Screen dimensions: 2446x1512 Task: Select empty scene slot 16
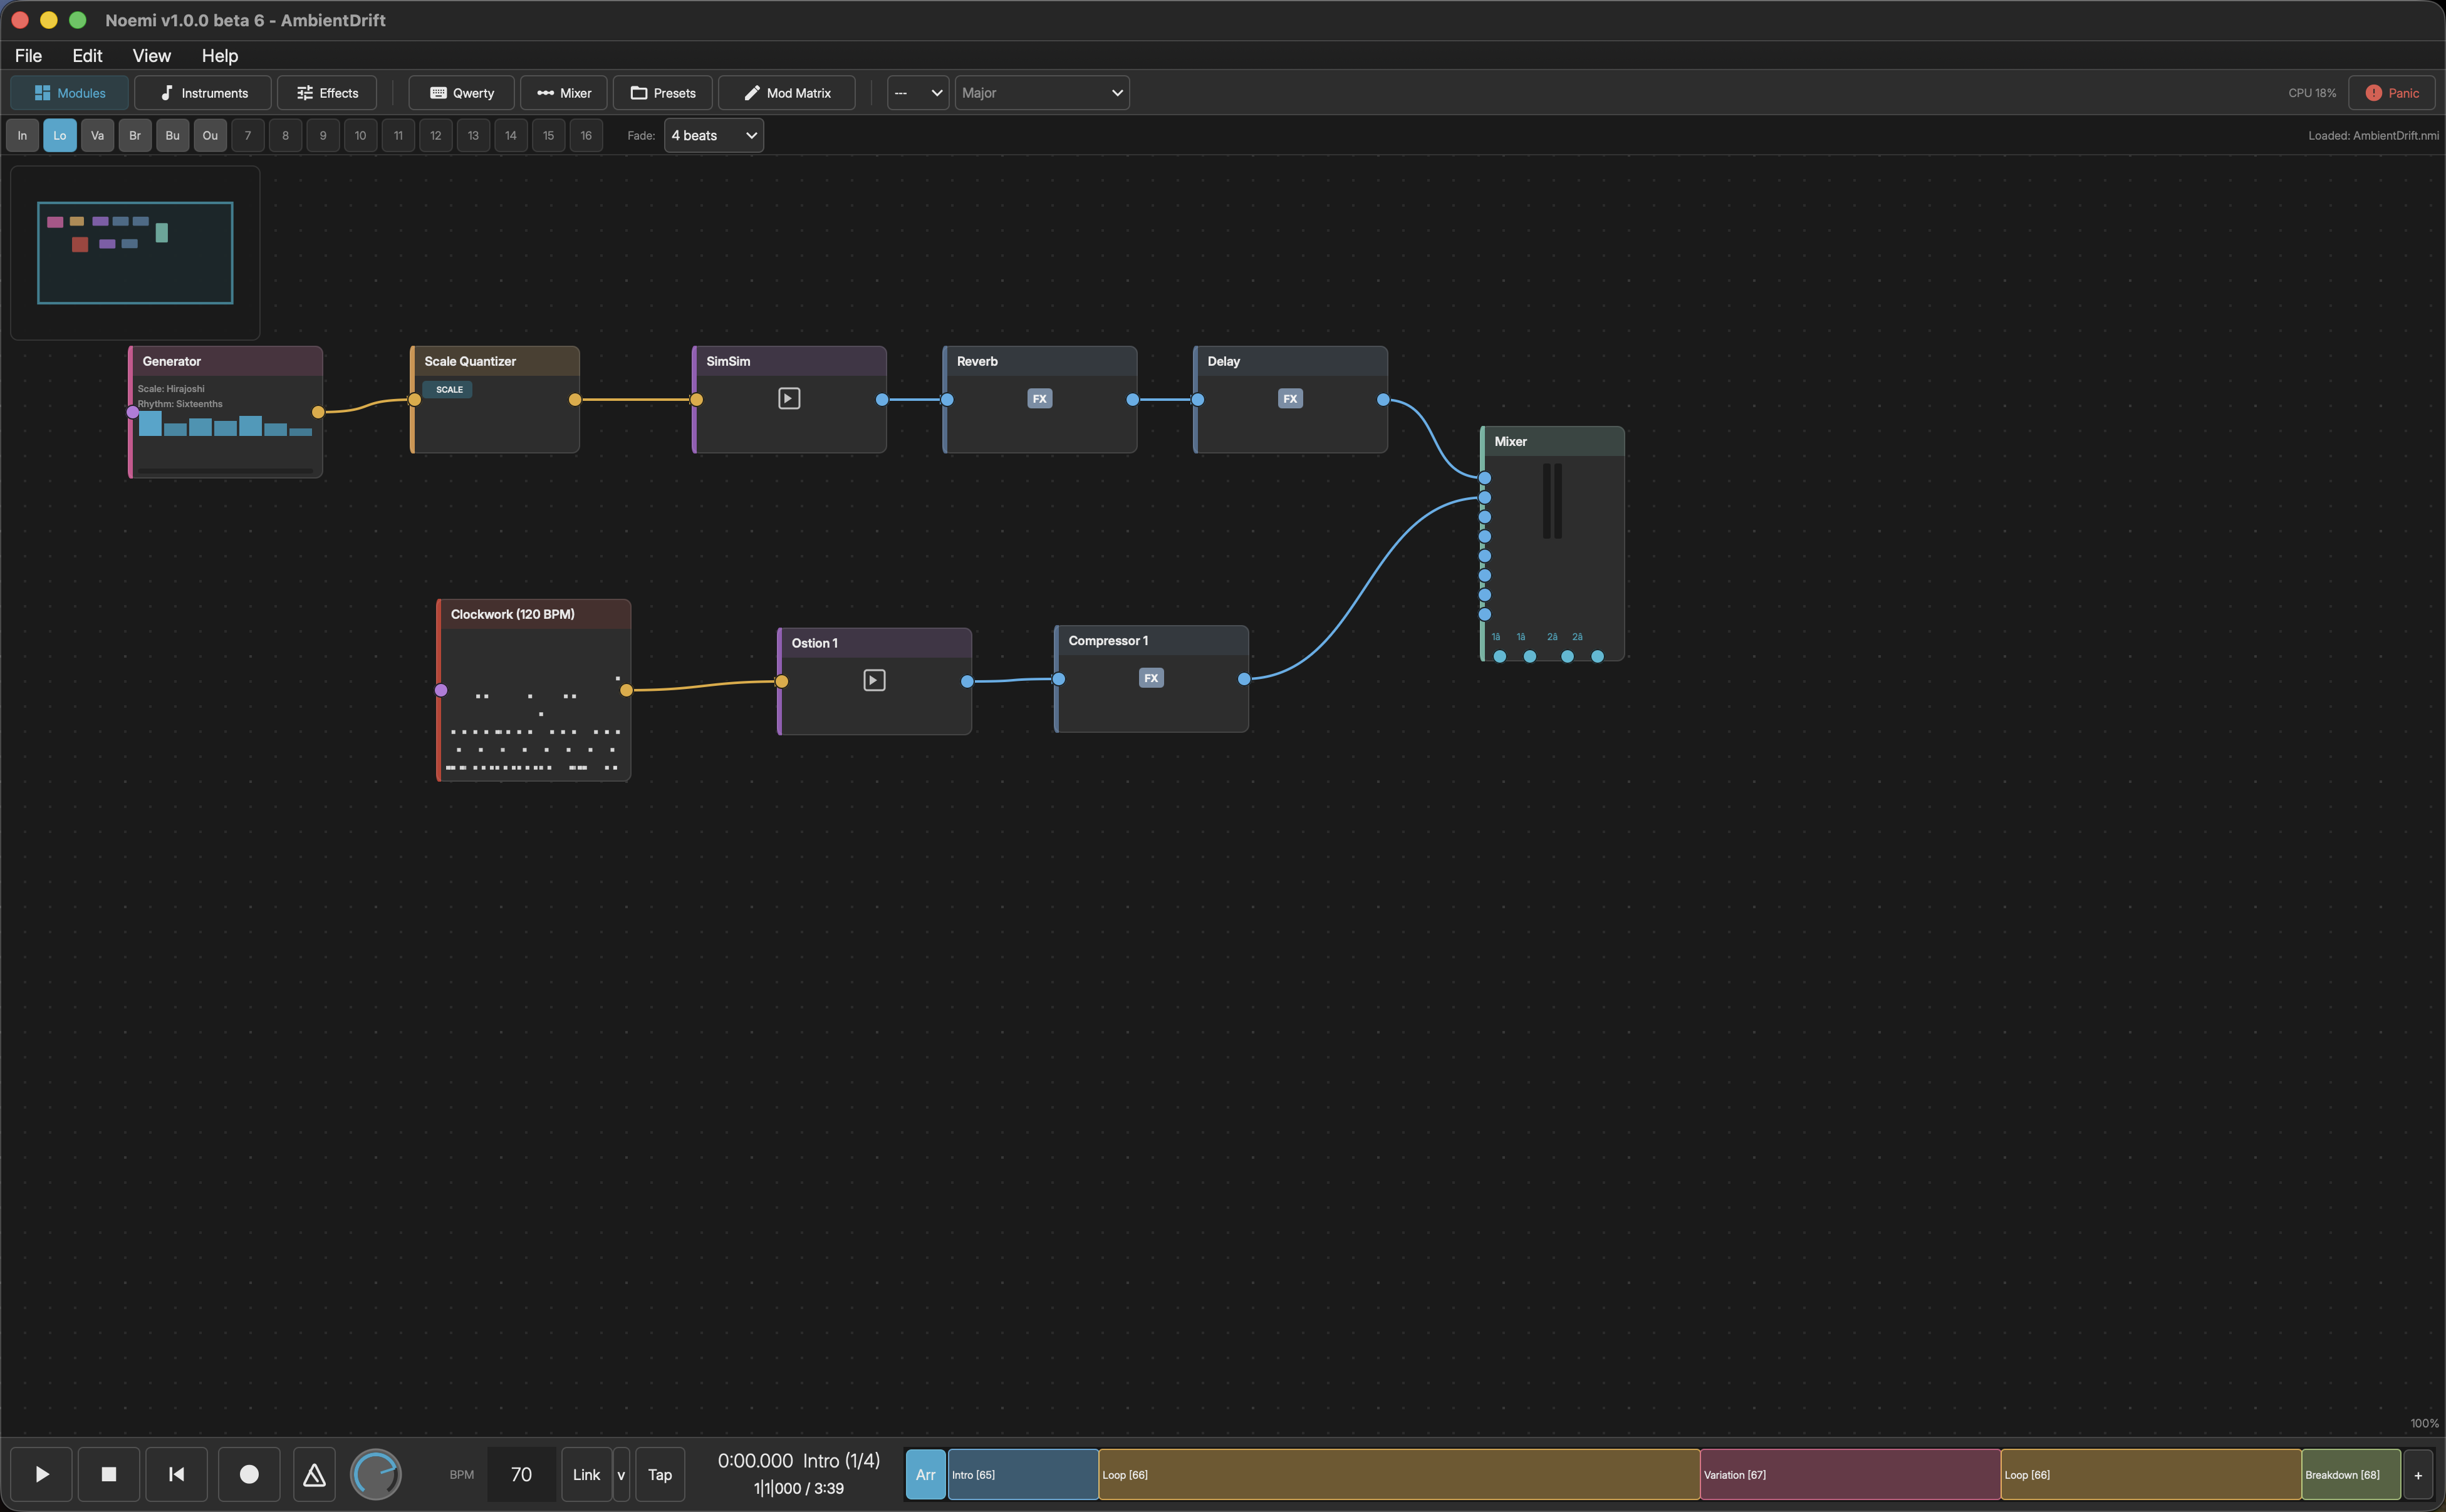point(586,136)
